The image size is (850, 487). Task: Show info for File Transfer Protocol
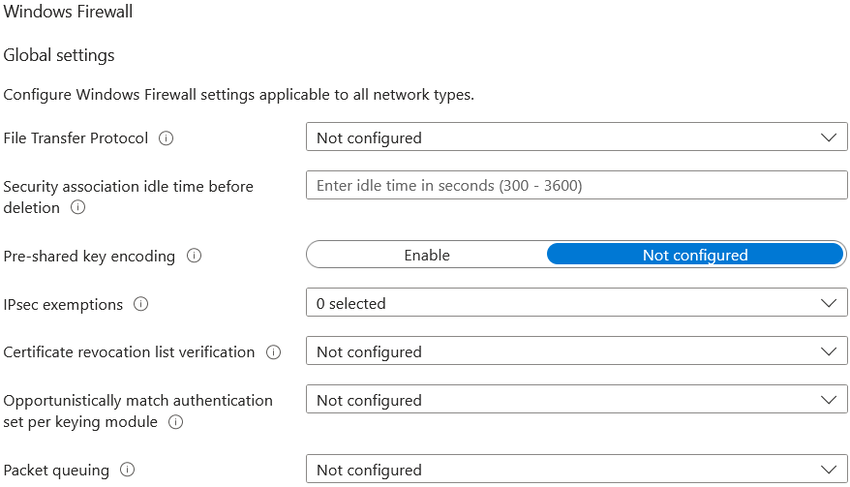tap(166, 138)
